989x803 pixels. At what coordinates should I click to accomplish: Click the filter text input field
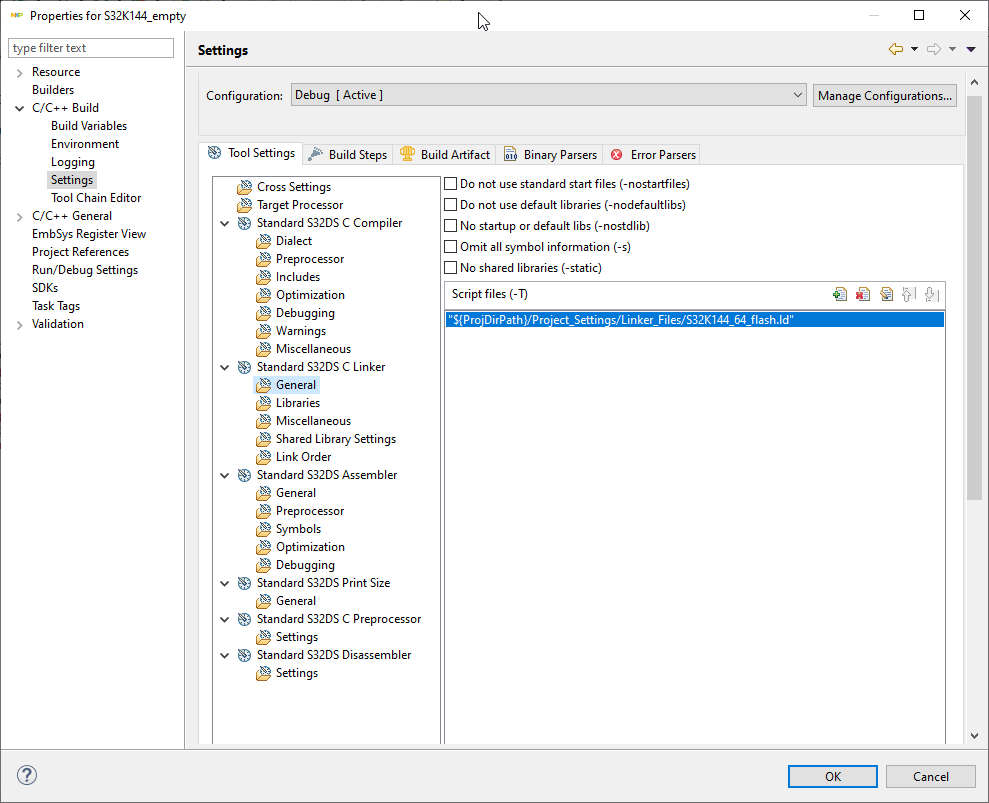(x=91, y=48)
